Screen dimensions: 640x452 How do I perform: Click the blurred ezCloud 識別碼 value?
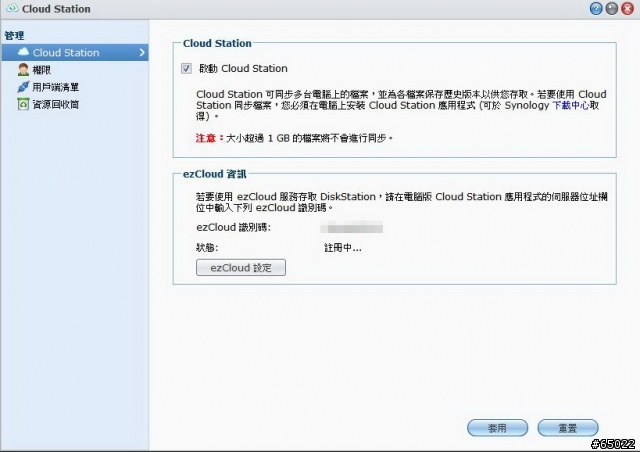point(351,227)
